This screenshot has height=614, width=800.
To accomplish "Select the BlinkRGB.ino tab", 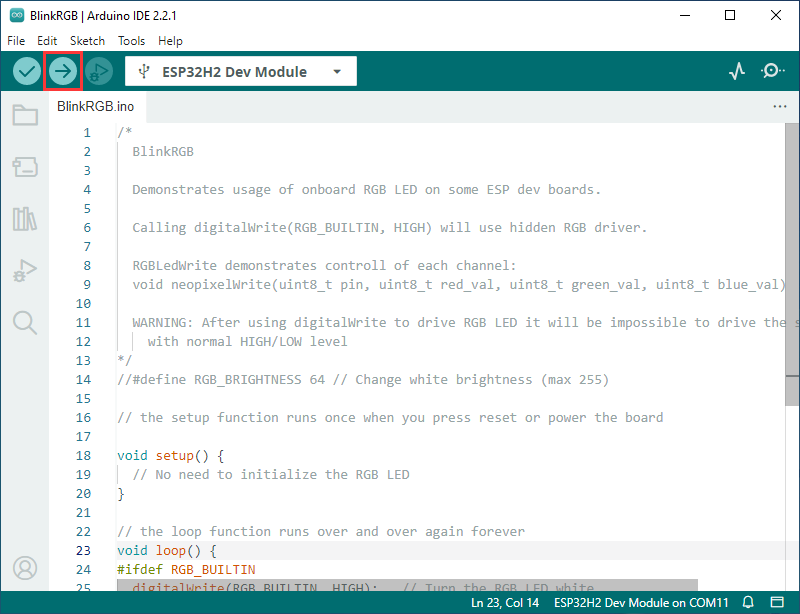I will [96, 106].
